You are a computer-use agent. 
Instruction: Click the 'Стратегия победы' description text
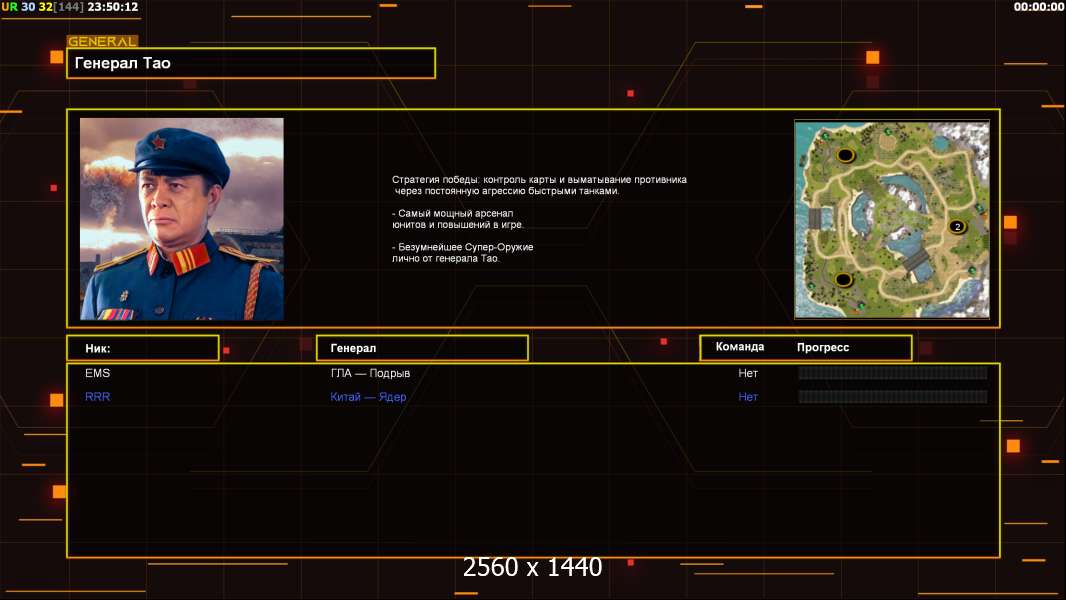pos(539,185)
